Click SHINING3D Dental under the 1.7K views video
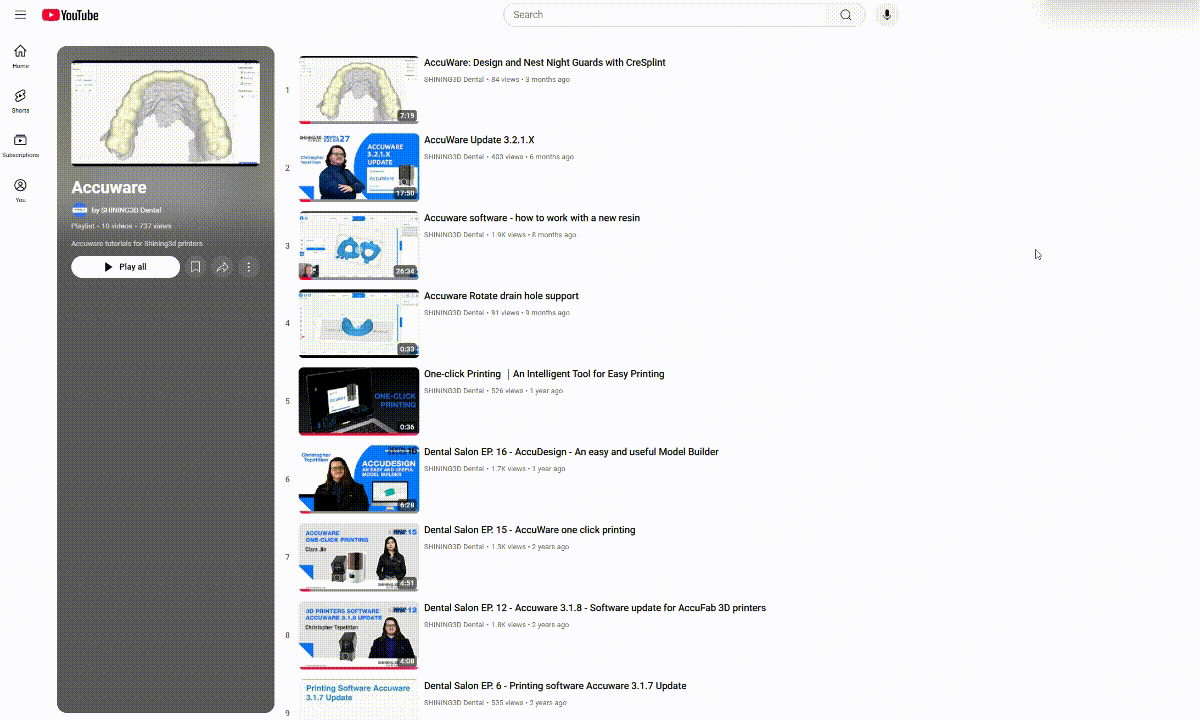1200x720 pixels. (x=454, y=469)
